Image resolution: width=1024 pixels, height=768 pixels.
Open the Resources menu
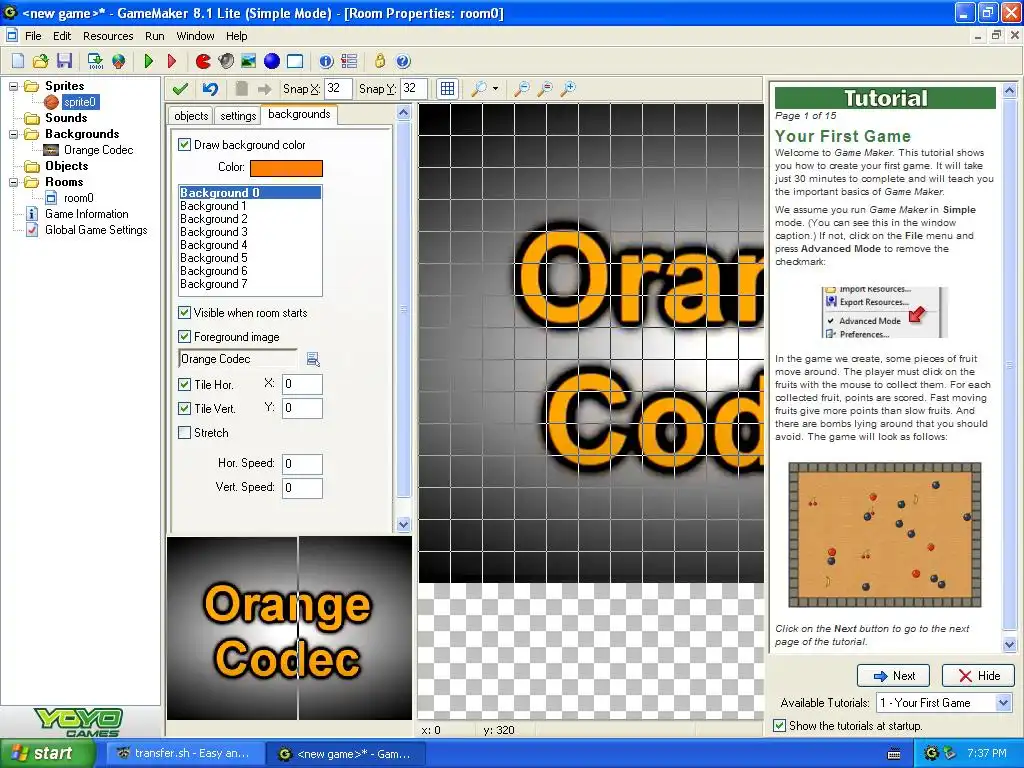(108, 36)
